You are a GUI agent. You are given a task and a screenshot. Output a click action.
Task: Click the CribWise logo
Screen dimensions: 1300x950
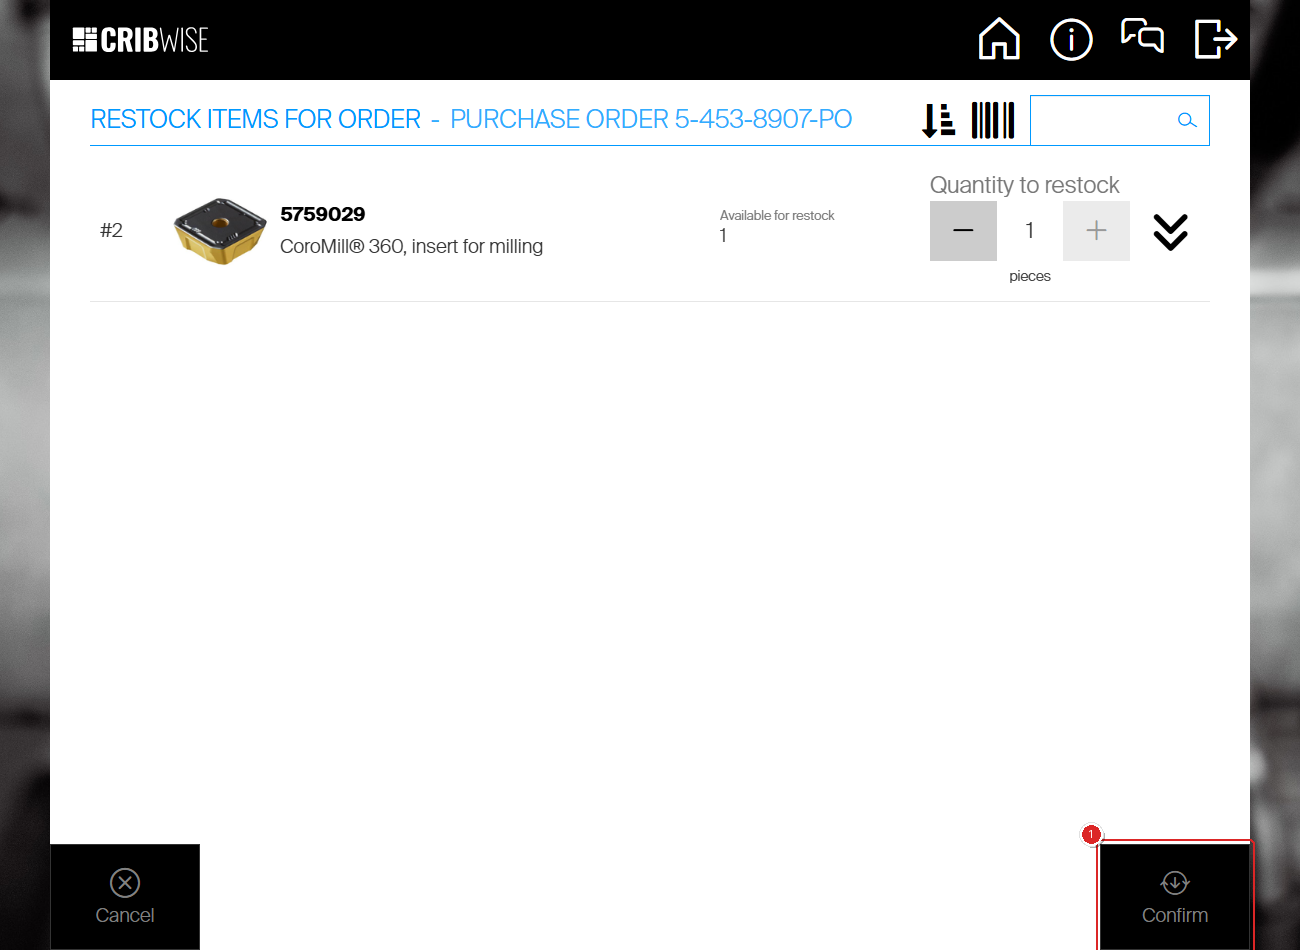click(x=140, y=40)
